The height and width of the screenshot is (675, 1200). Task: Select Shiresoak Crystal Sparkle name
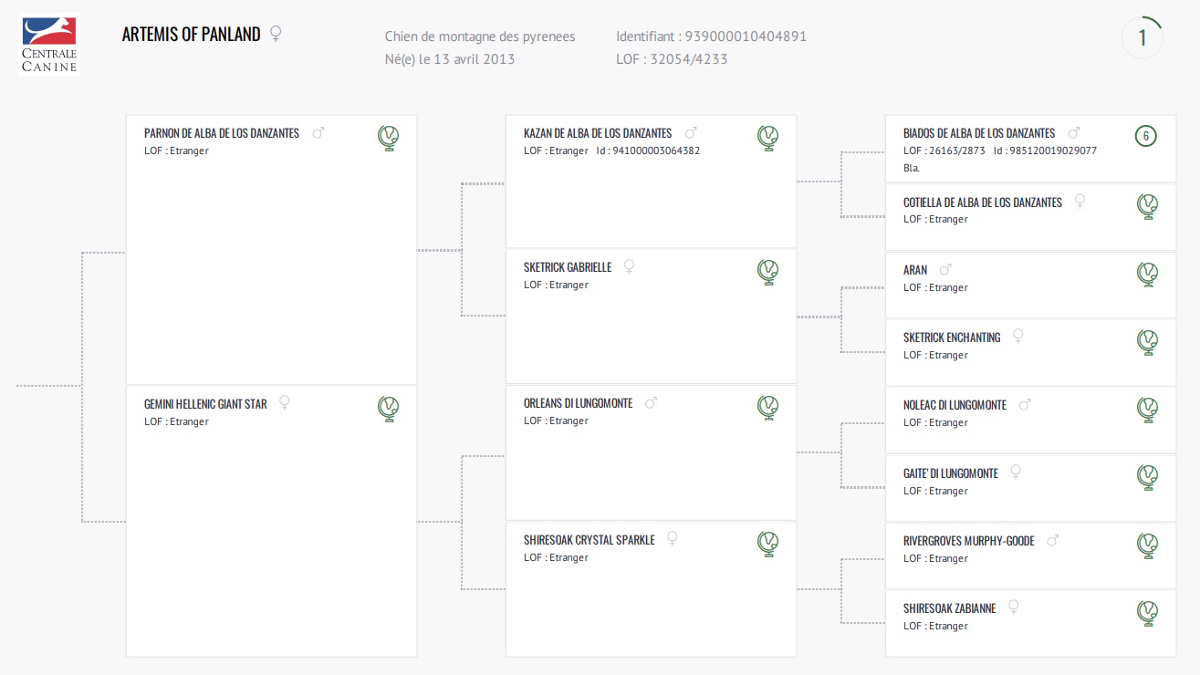click(589, 540)
